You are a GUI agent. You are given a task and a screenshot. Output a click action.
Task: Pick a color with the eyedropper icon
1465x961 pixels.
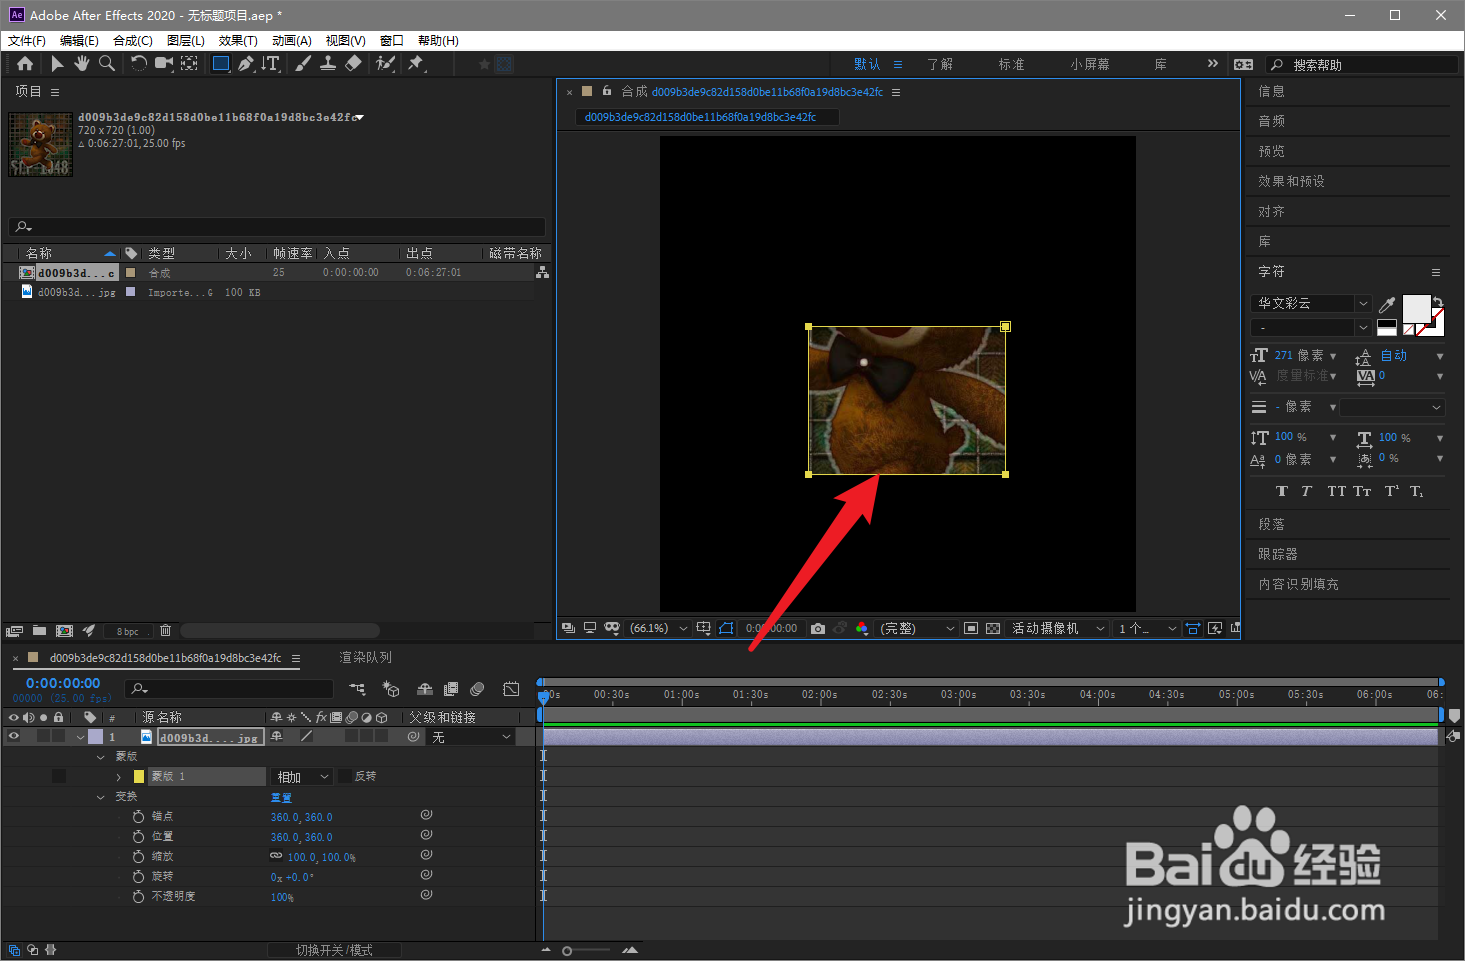click(1387, 304)
